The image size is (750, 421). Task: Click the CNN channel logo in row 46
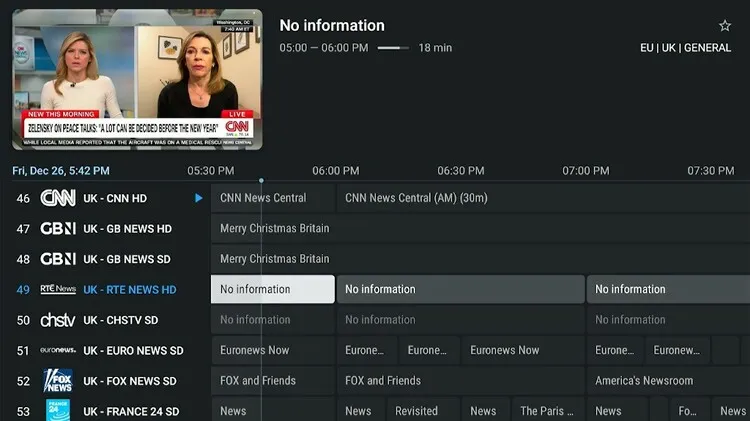pyautogui.click(x=58, y=198)
